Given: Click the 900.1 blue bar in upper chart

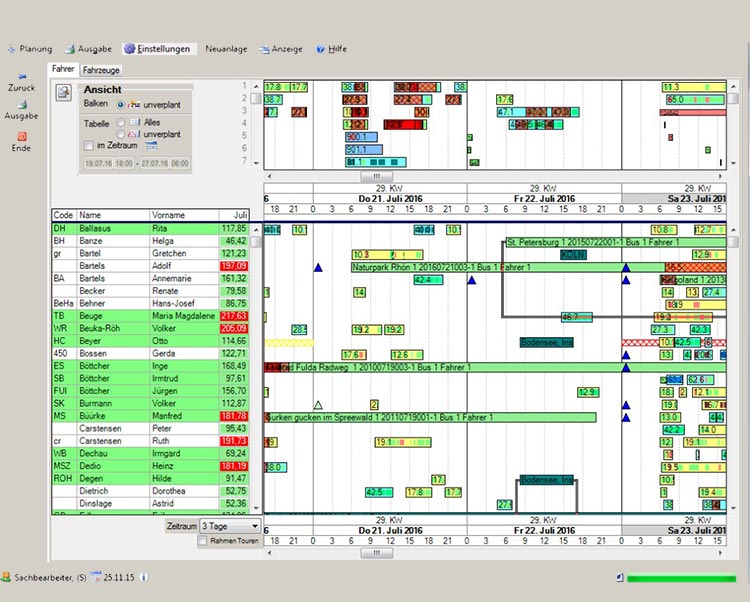Looking at the screenshot, I should [x=361, y=137].
